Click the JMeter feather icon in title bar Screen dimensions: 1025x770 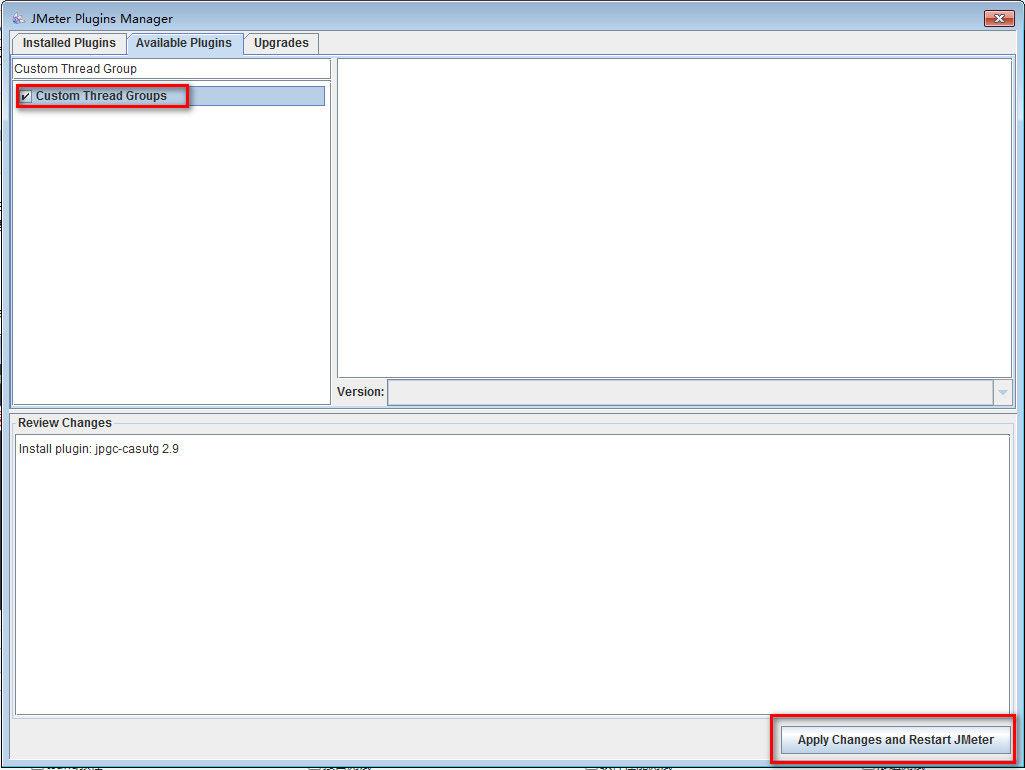[x=18, y=18]
